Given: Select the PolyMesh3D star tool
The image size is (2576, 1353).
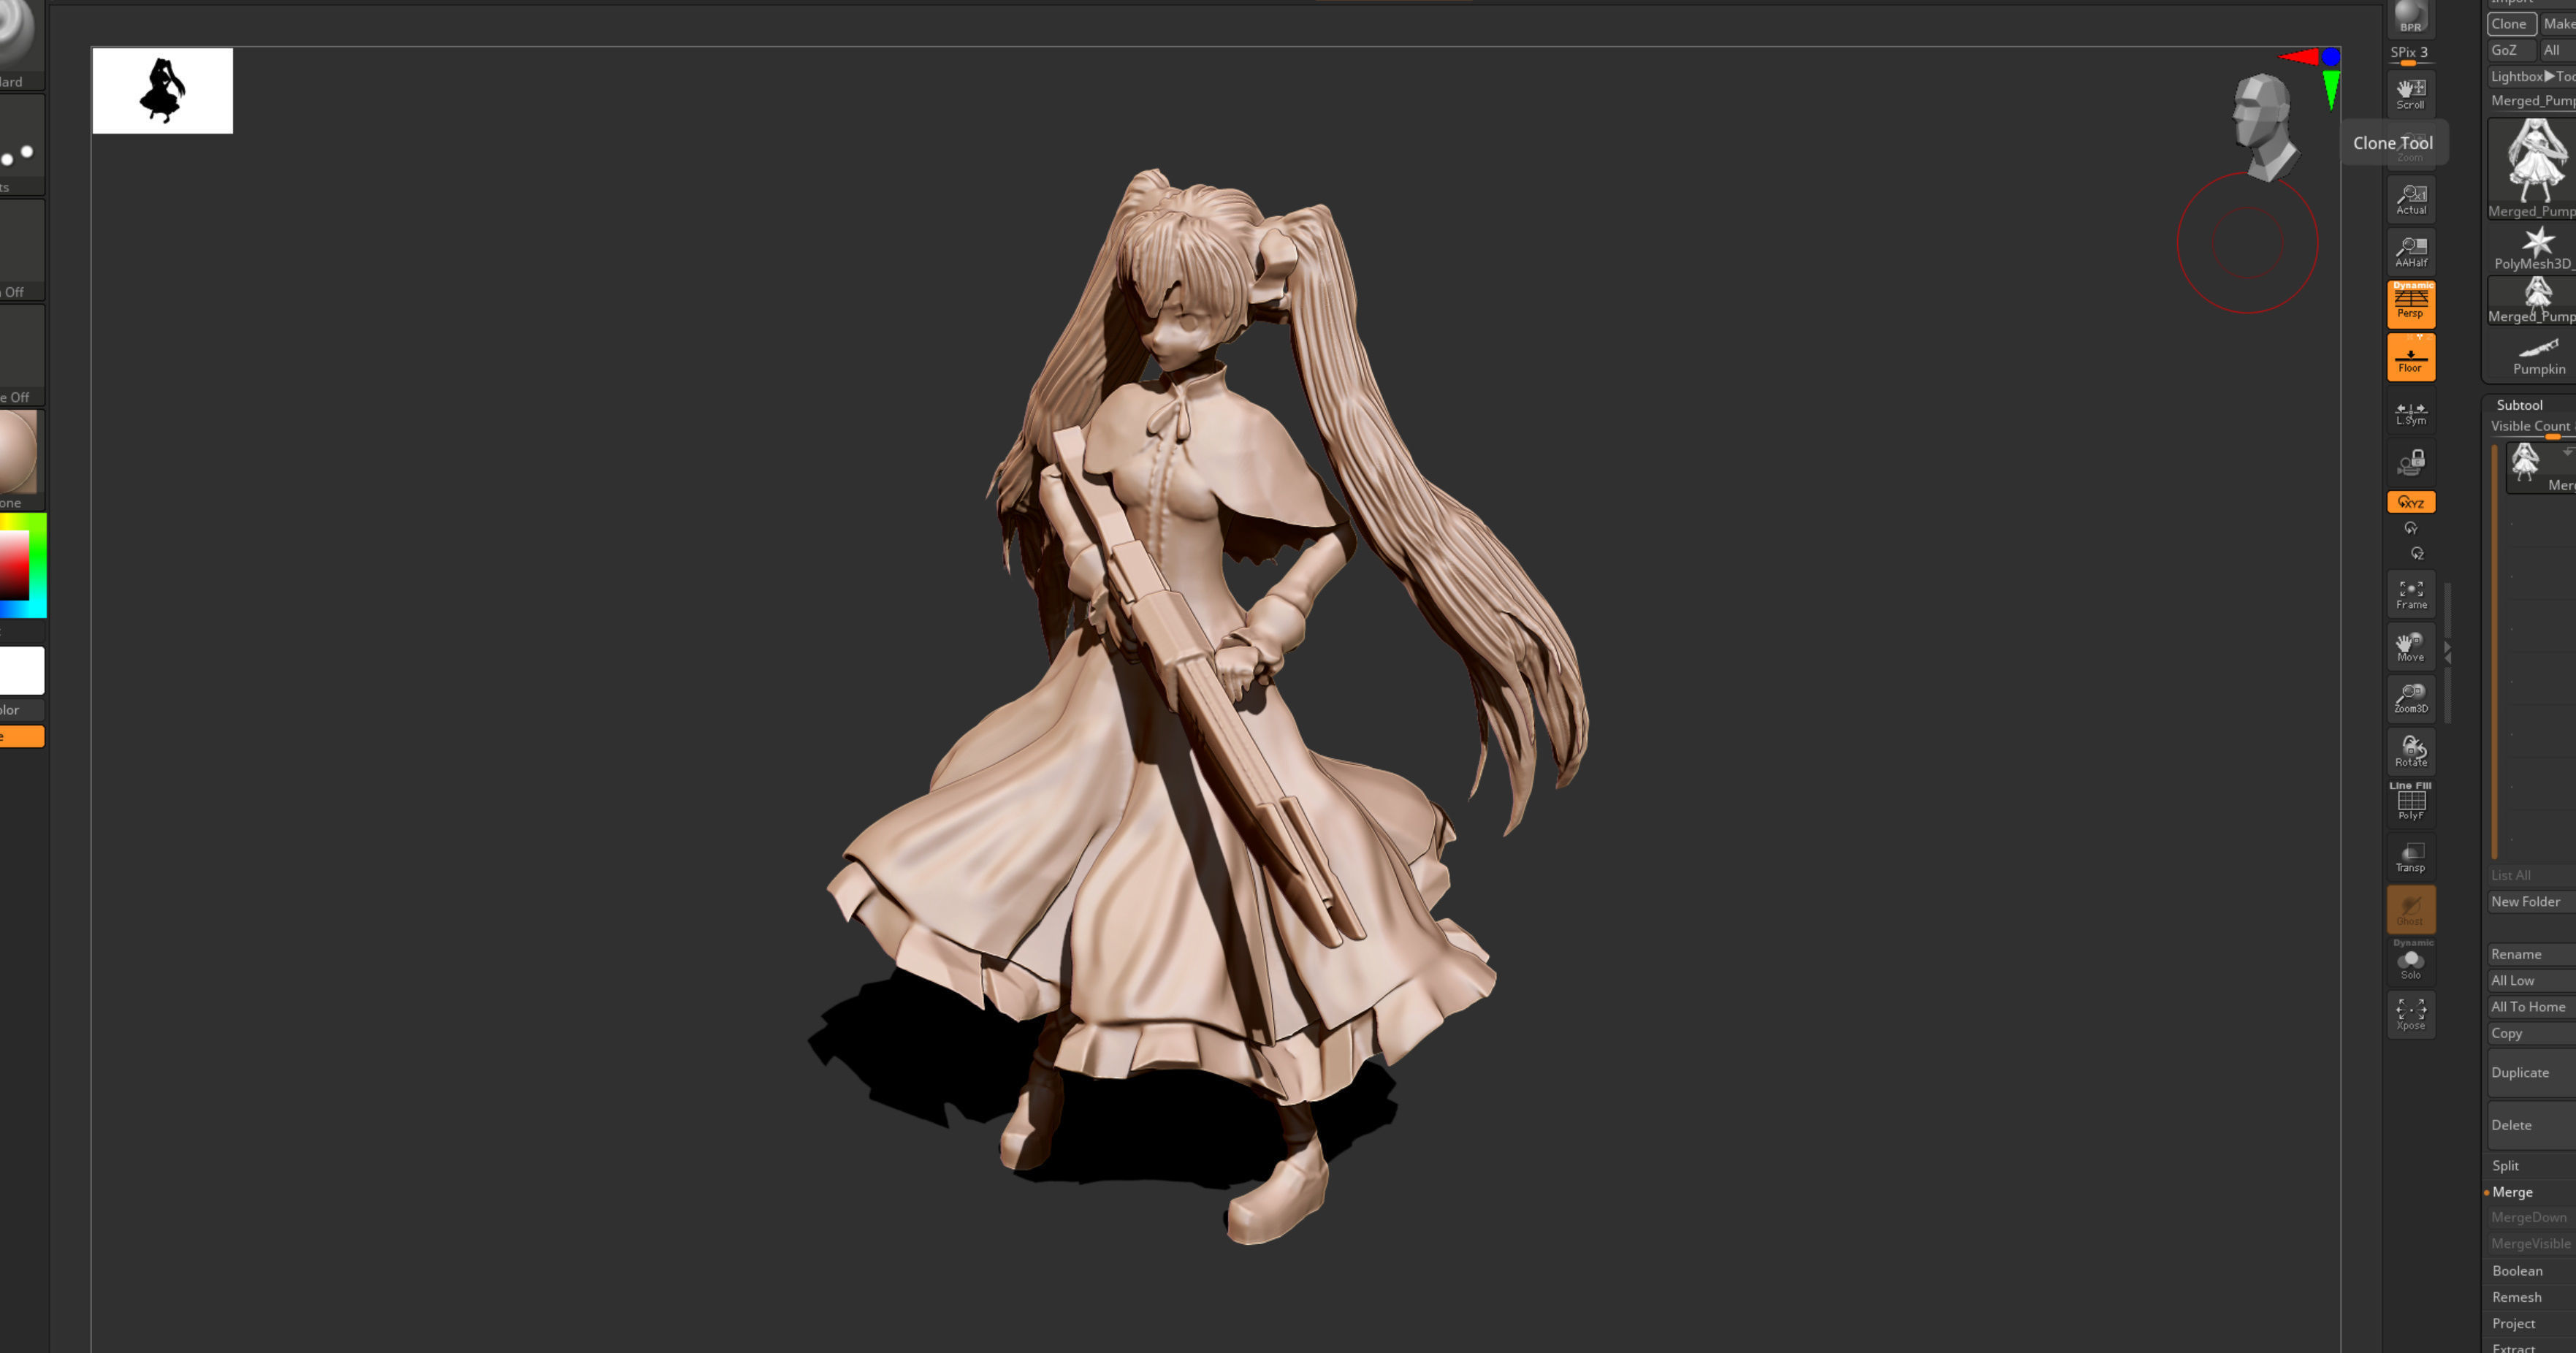Looking at the screenshot, I should pos(2532,248).
